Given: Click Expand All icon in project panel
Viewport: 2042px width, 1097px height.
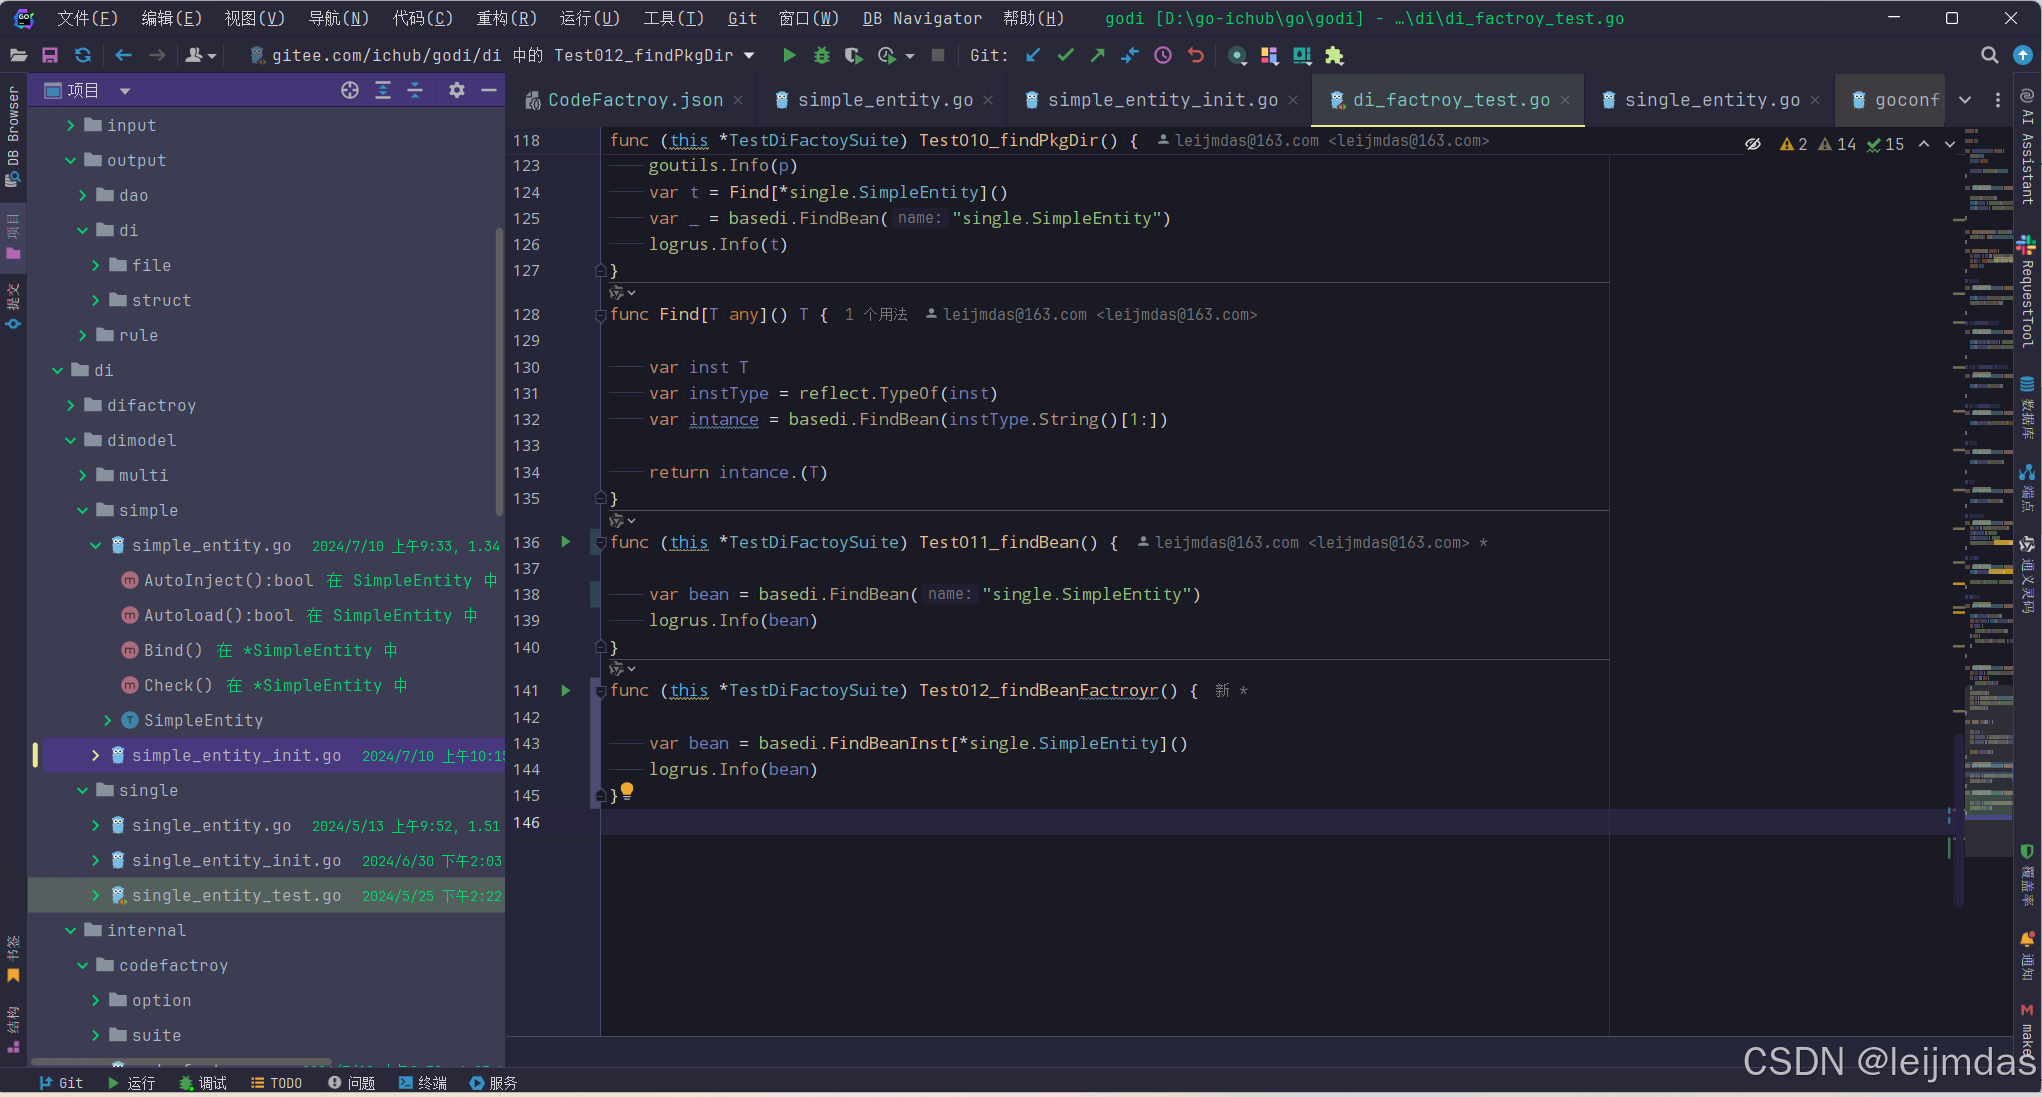Looking at the screenshot, I should (383, 91).
